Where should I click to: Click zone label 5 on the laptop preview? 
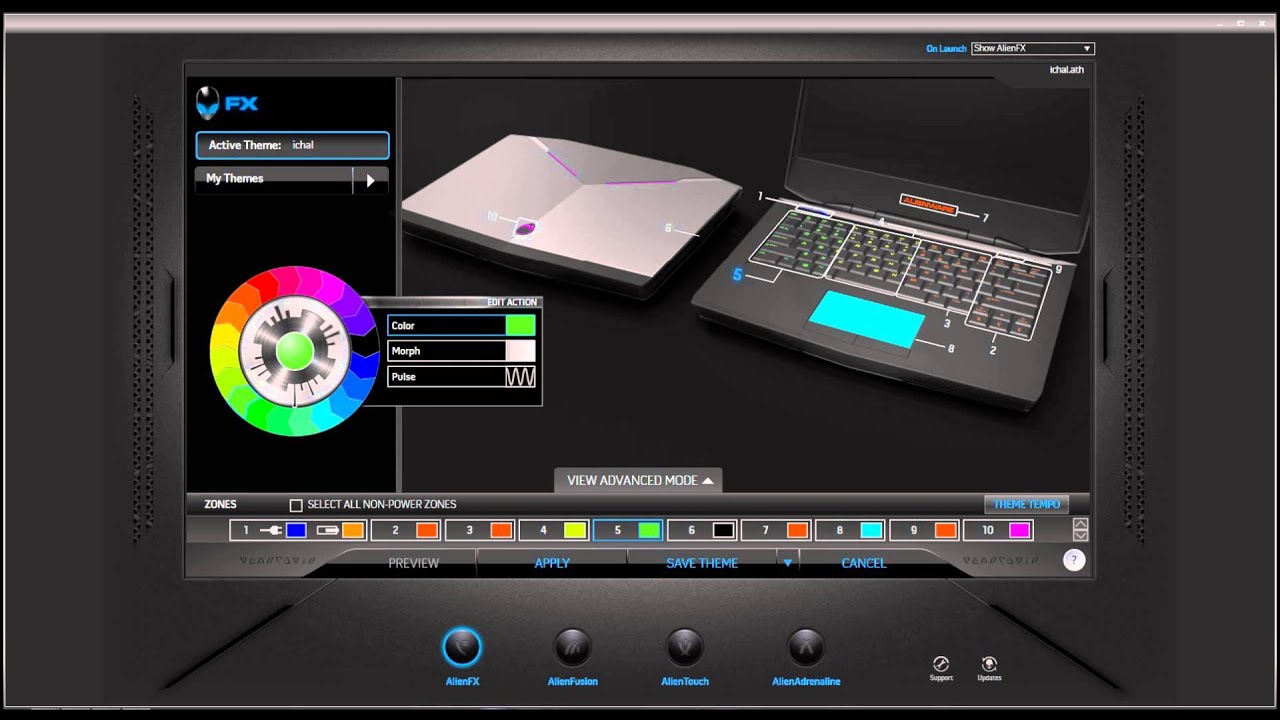coord(737,275)
